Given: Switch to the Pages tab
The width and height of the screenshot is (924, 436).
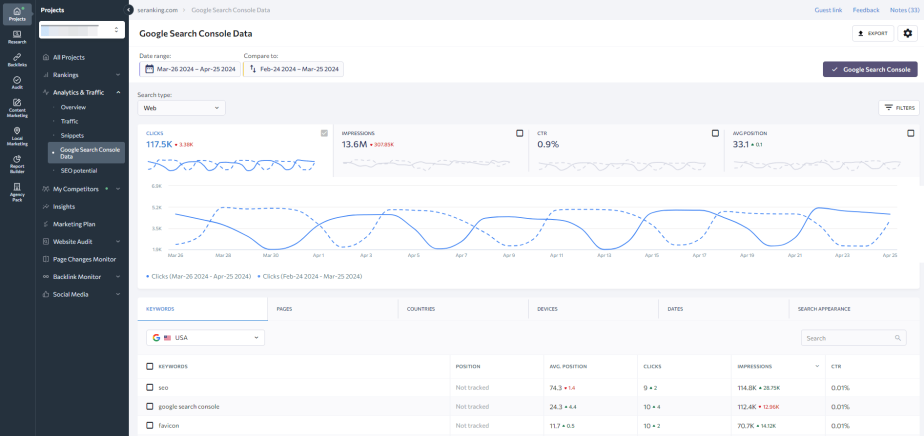Looking at the screenshot, I should pyautogui.click(x=284, y=309).
